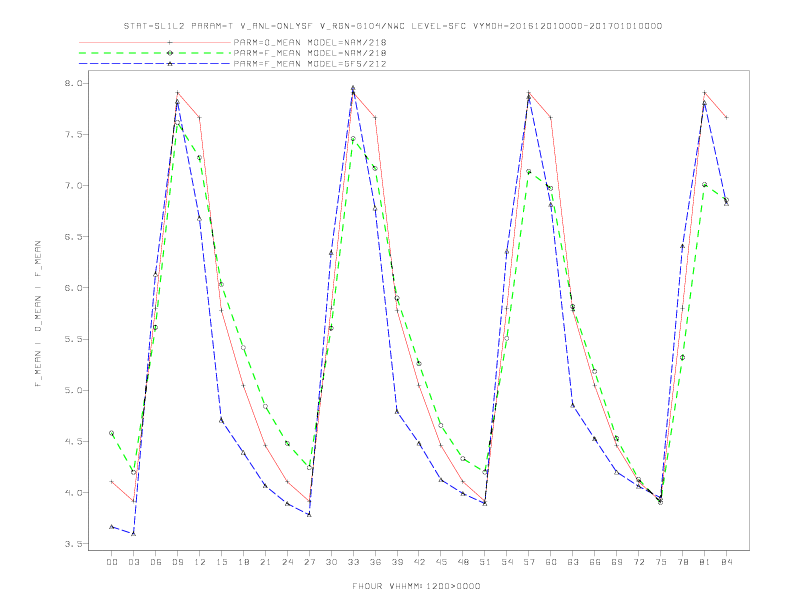792x612 pixels.
Task: Click green circle data point at hour 00
Action: pos(112,433)
